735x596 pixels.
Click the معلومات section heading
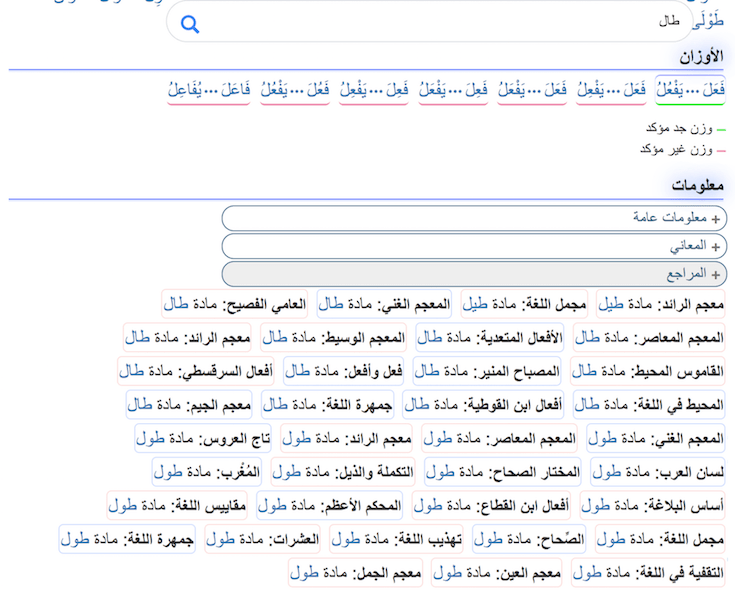pos(698,186)
